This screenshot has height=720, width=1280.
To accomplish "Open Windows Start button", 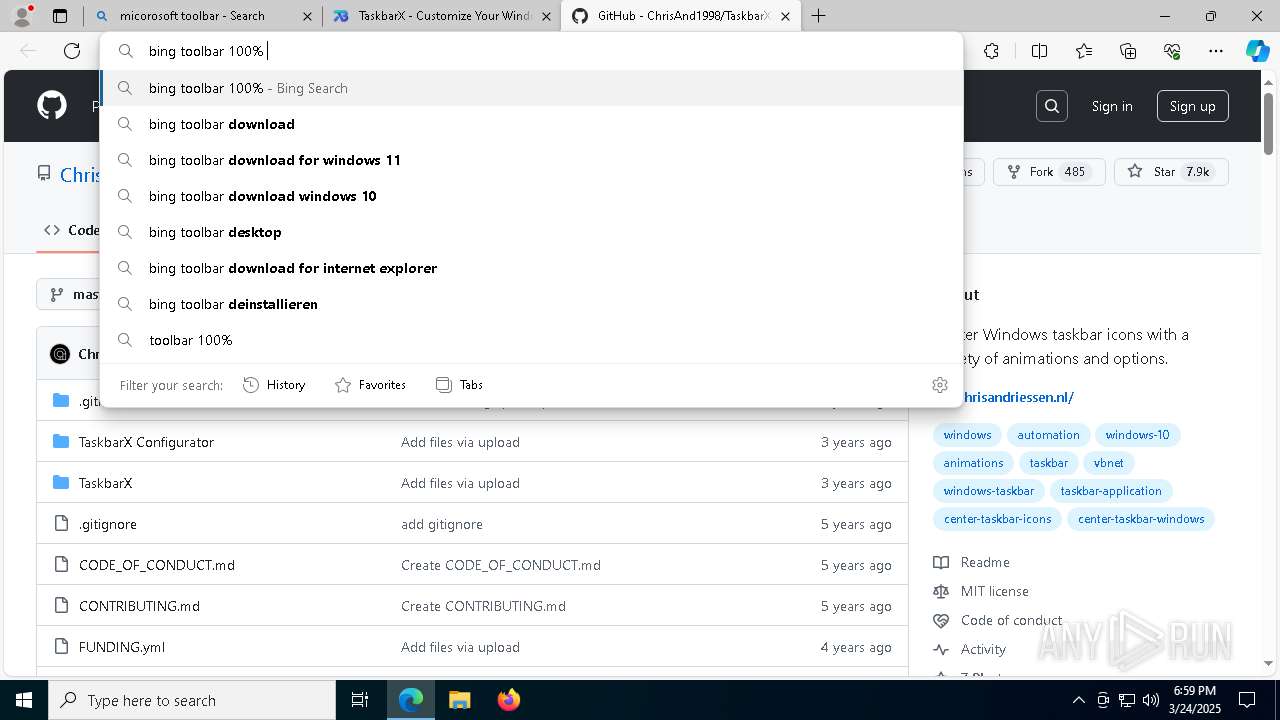I will pos(23,700).
